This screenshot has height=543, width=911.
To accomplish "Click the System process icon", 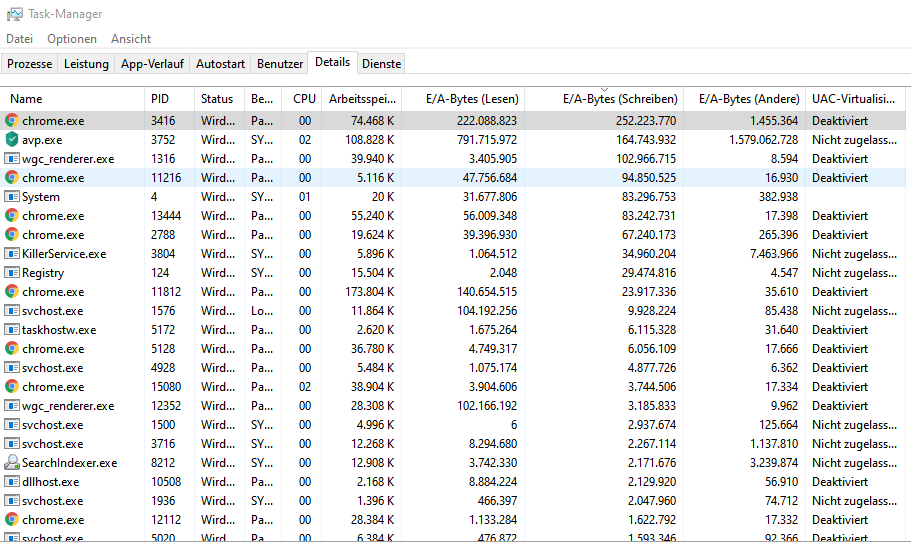I will click(12, 196).
